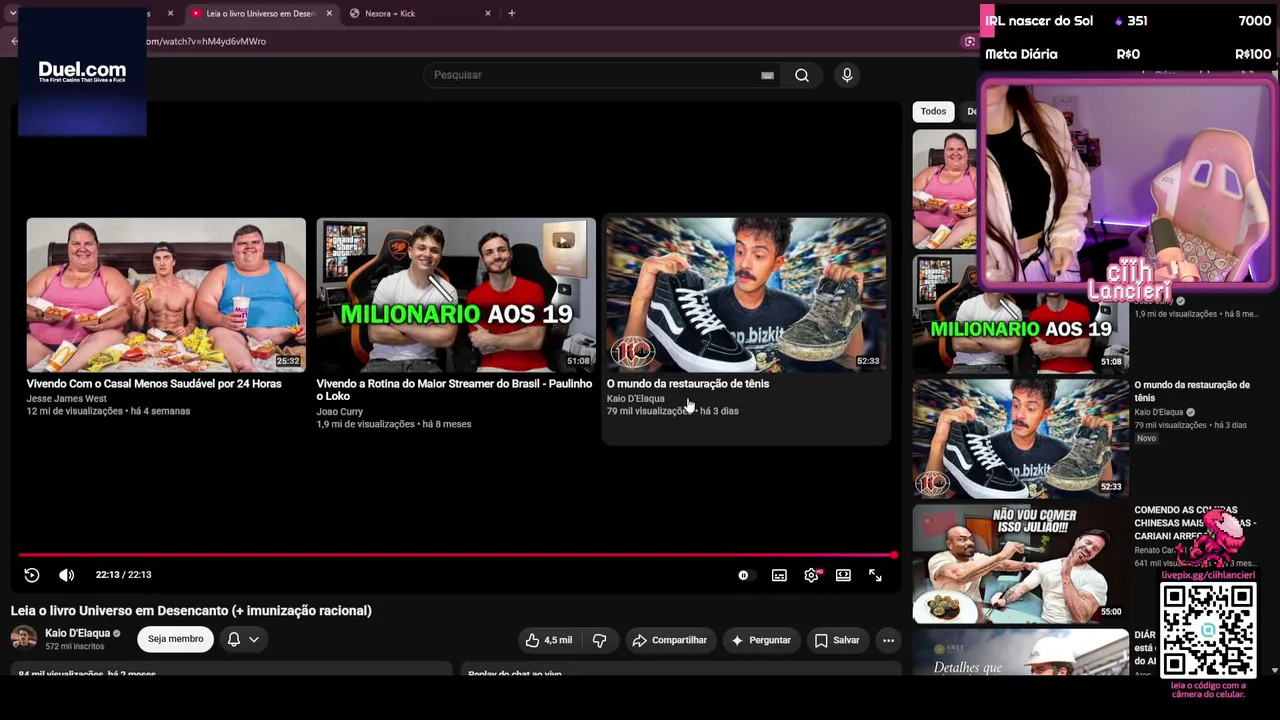Open the Kaio D'Elaqua channel name link below player

point(78,633)
